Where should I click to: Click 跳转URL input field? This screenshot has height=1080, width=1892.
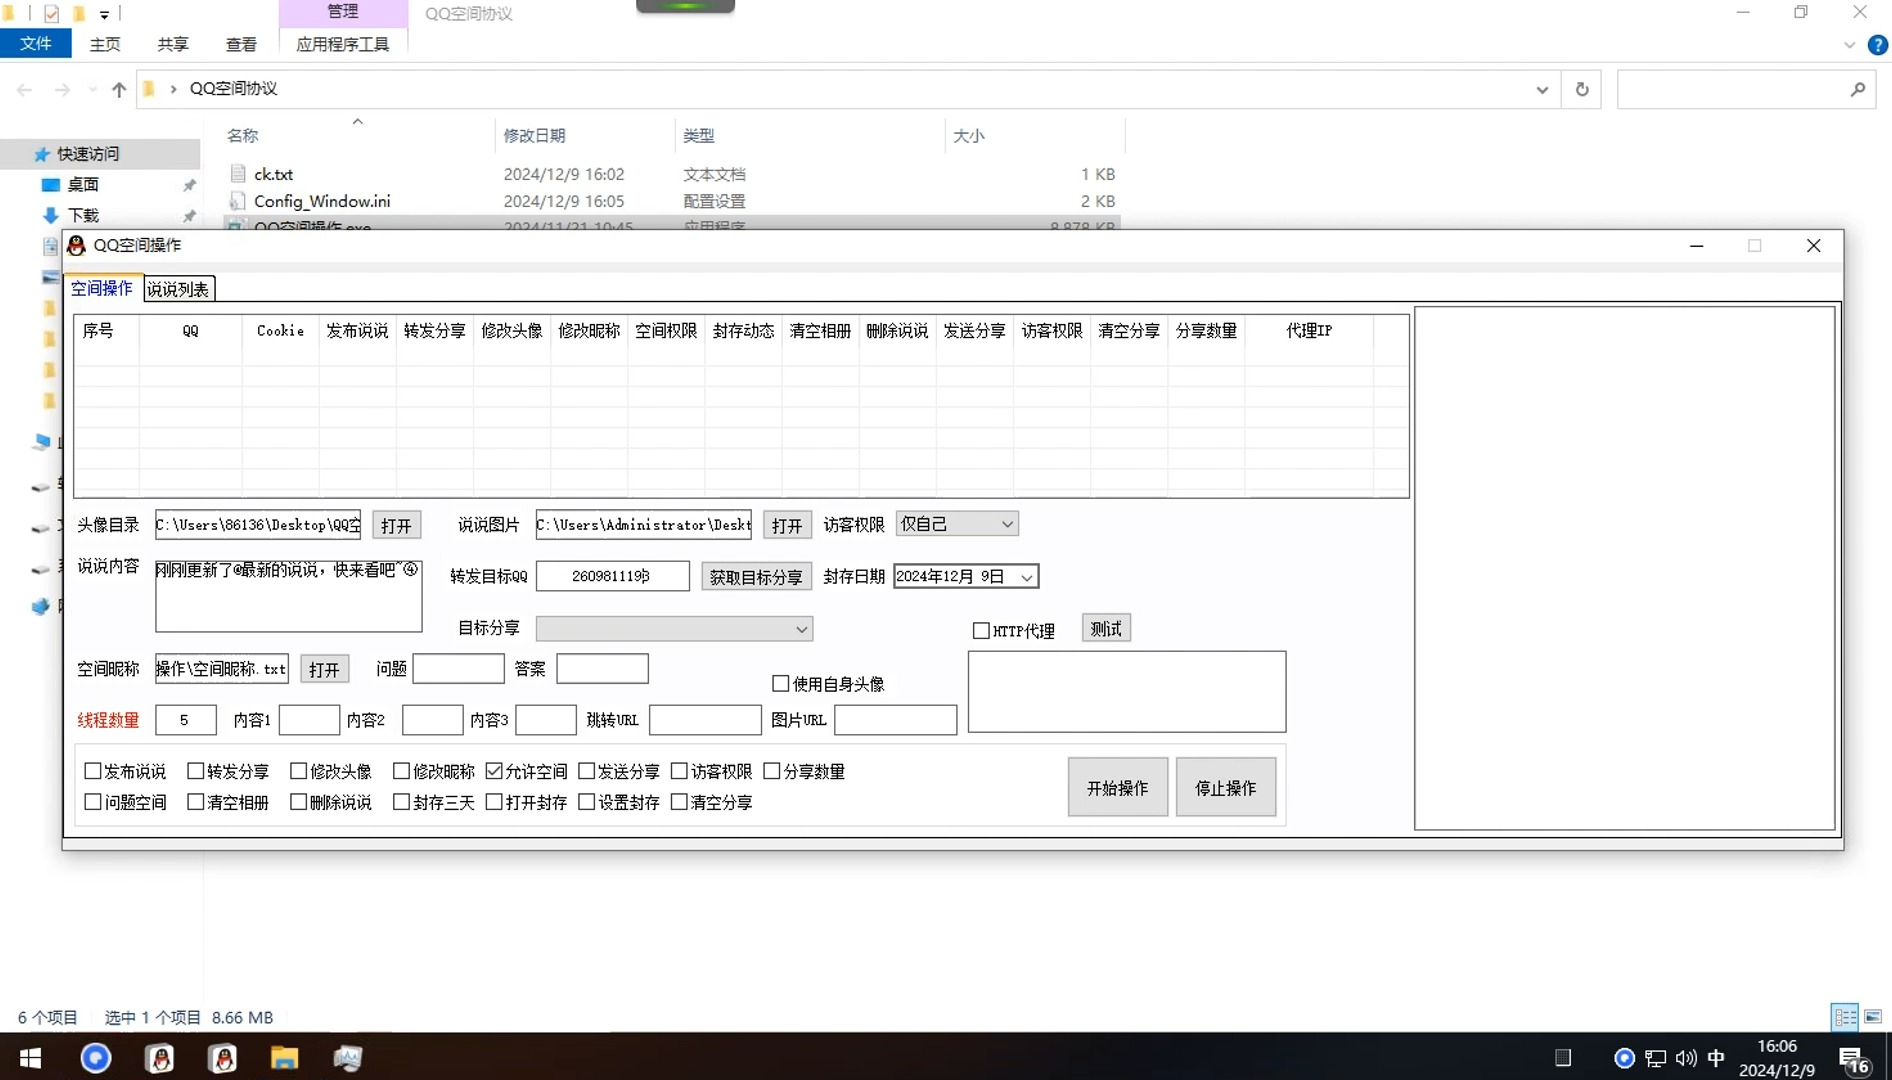(x=705, y=720)
